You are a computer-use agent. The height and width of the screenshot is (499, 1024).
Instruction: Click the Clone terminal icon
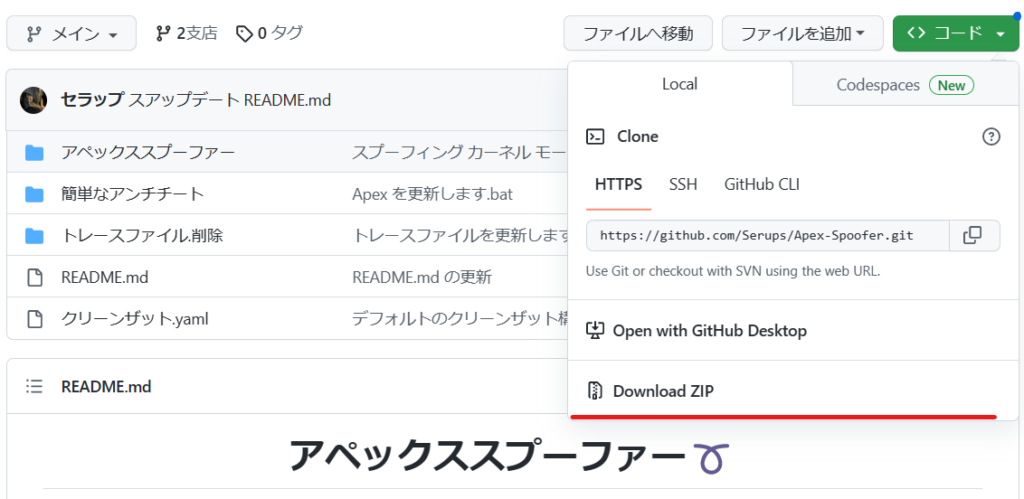(x=596, y=137)
